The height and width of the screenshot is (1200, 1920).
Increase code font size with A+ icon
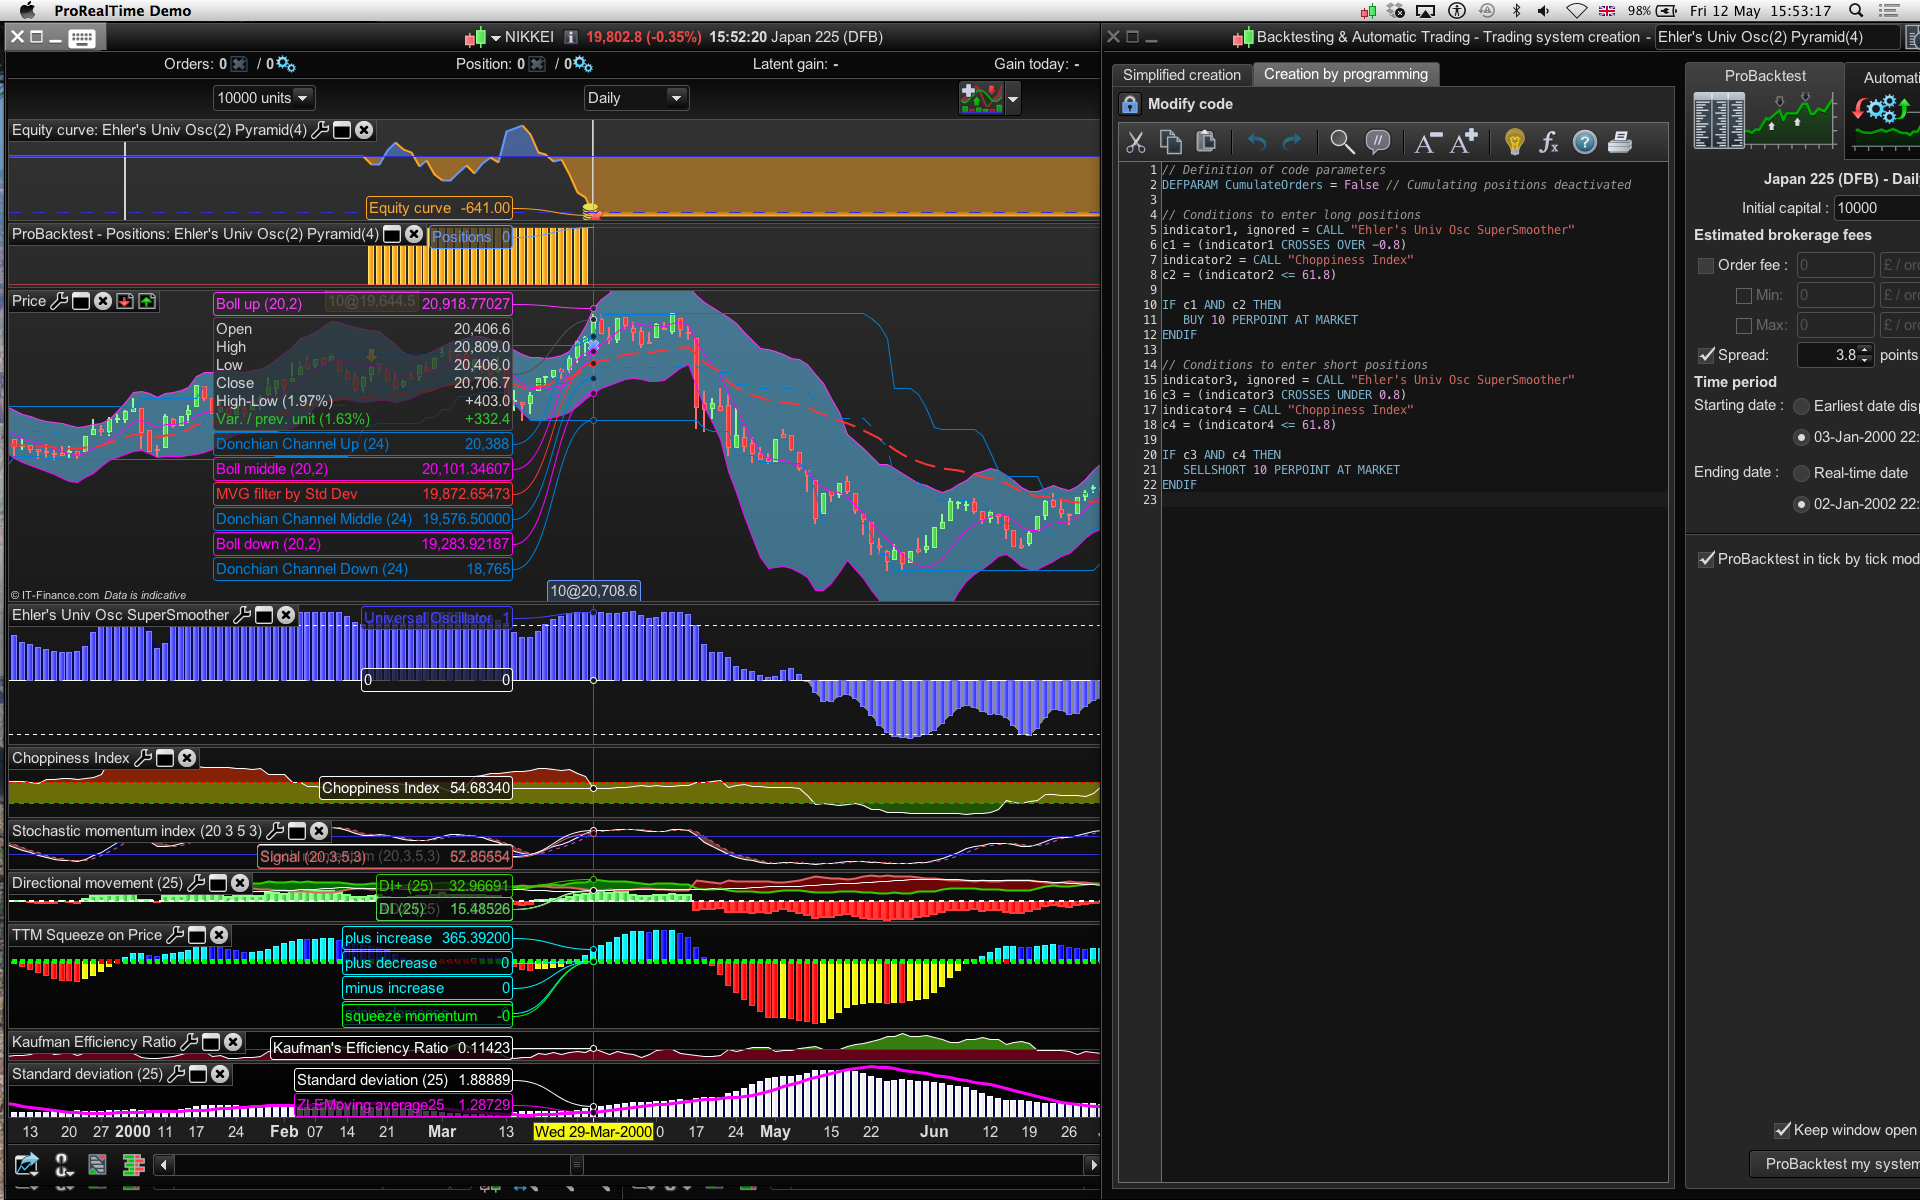1464,142
